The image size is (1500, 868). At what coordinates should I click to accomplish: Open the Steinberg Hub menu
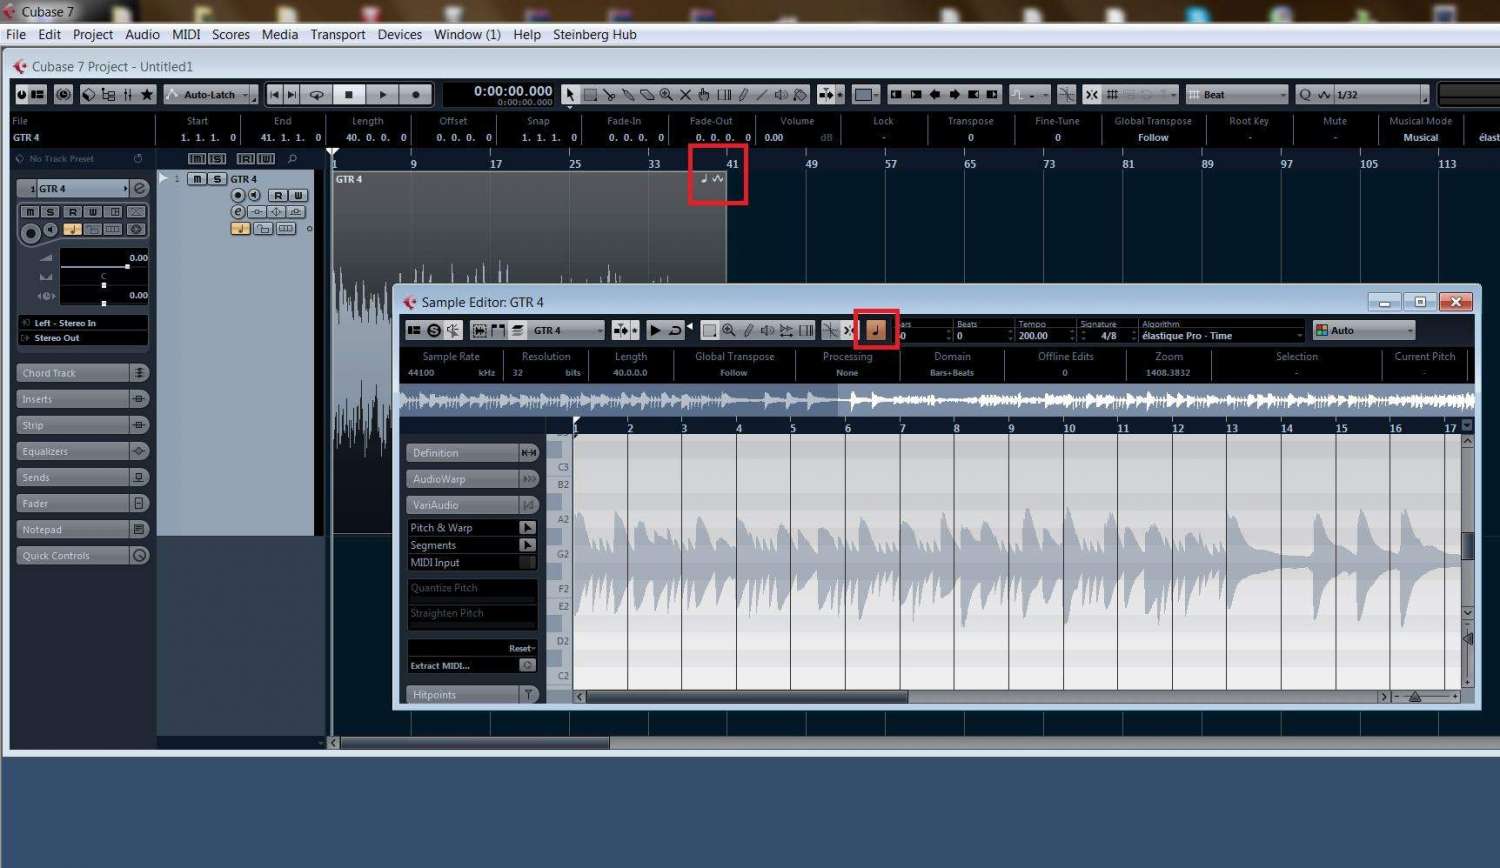[595, 34]
